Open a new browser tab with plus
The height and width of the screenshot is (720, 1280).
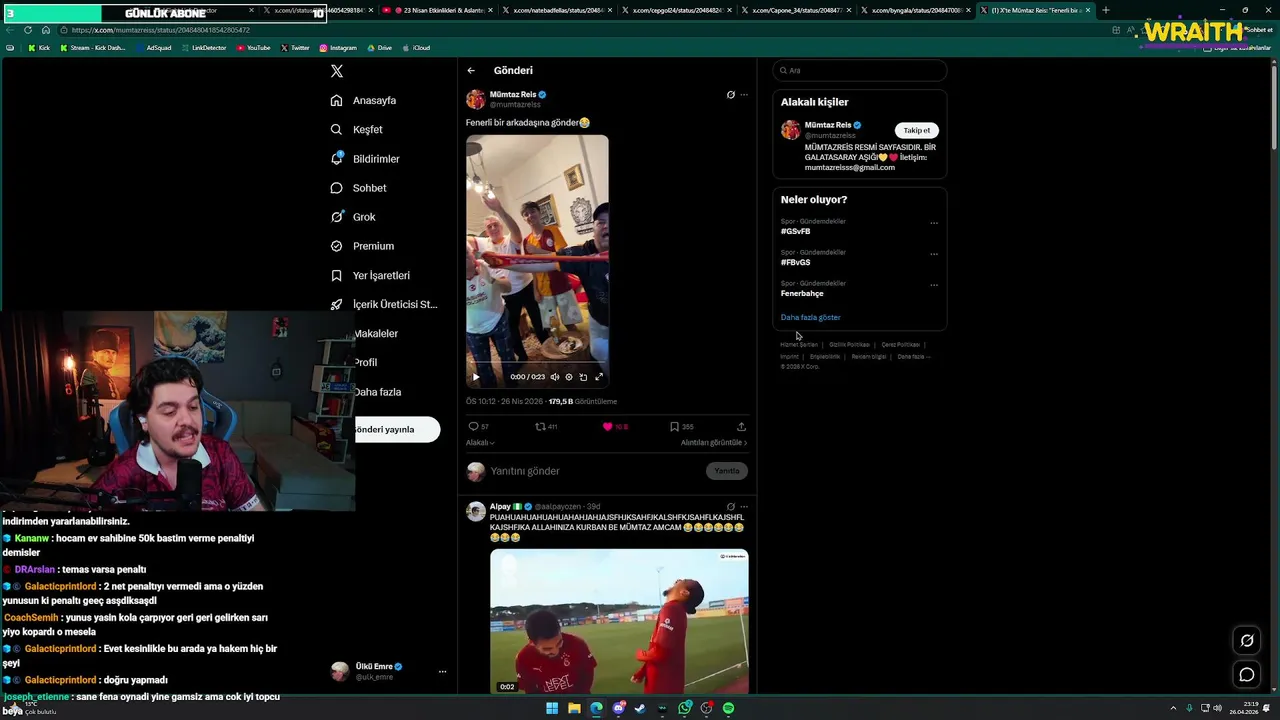click(1105, 10)
